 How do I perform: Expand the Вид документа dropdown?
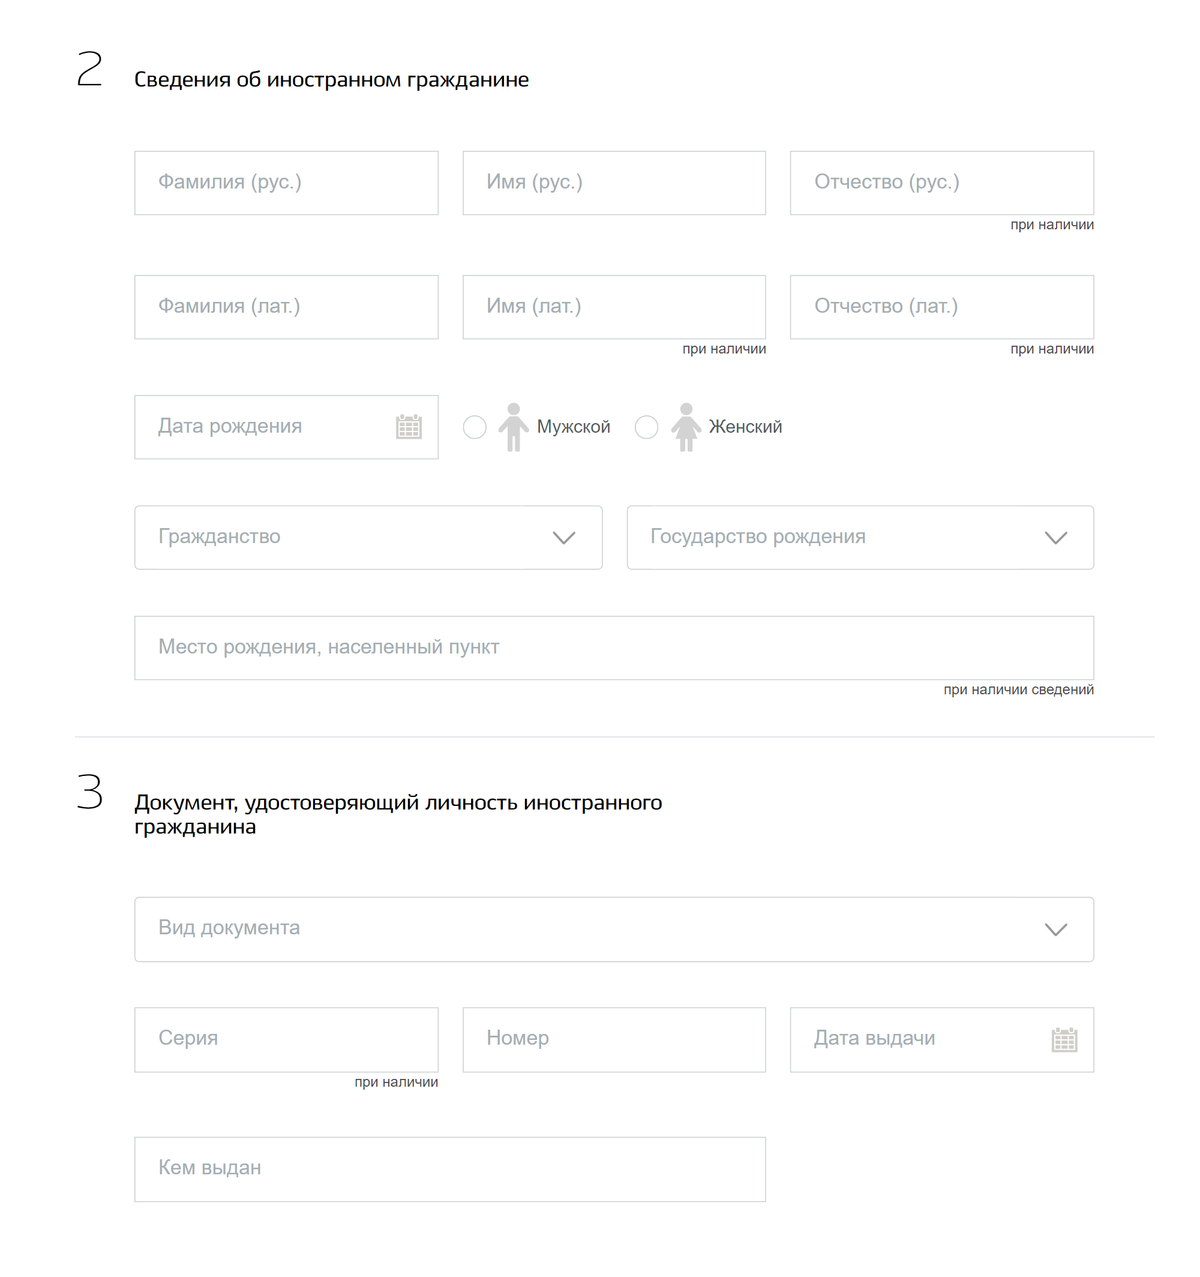click(1055, 929)
